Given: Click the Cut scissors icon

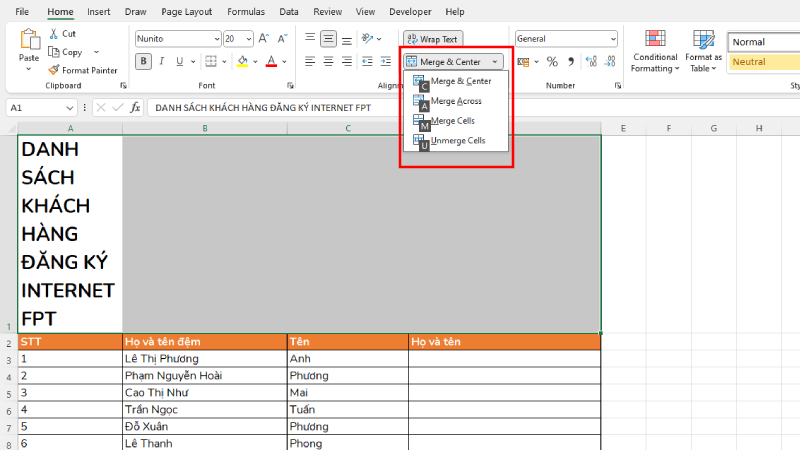Looking at the screenshot, I should tap(53, 33).
